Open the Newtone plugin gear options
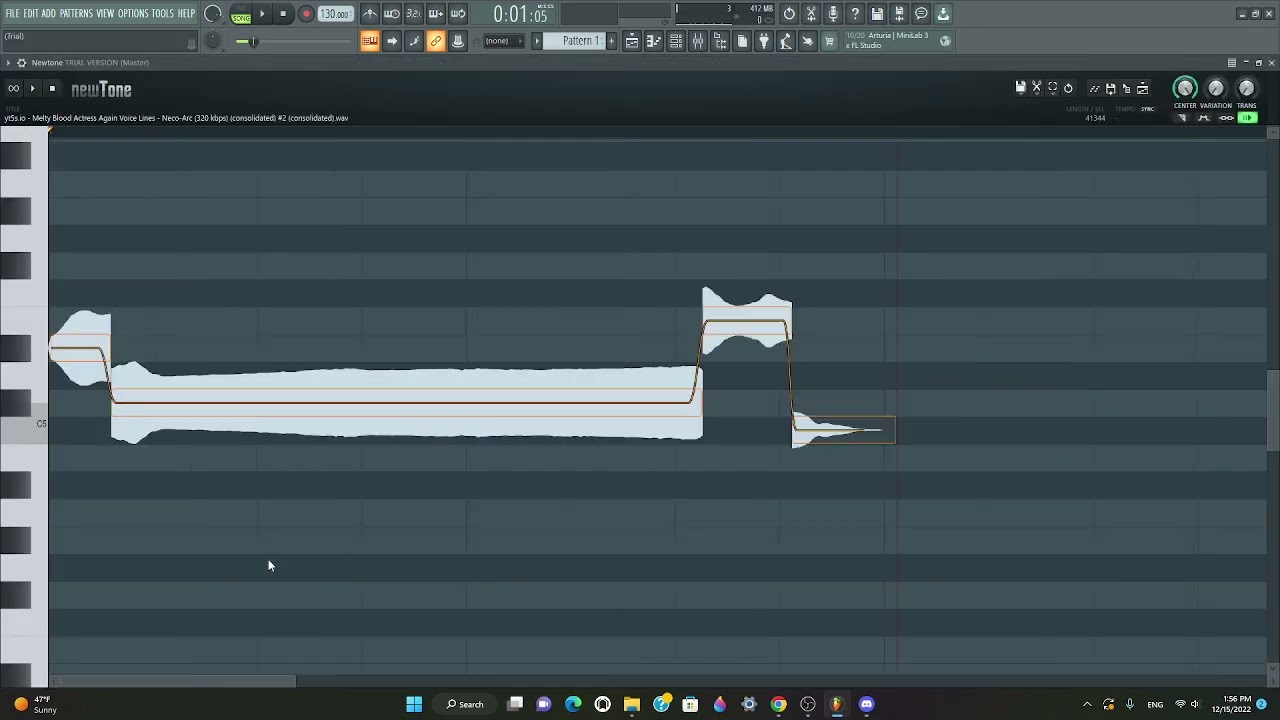The image size is (1280, 720). coord(21,63)
